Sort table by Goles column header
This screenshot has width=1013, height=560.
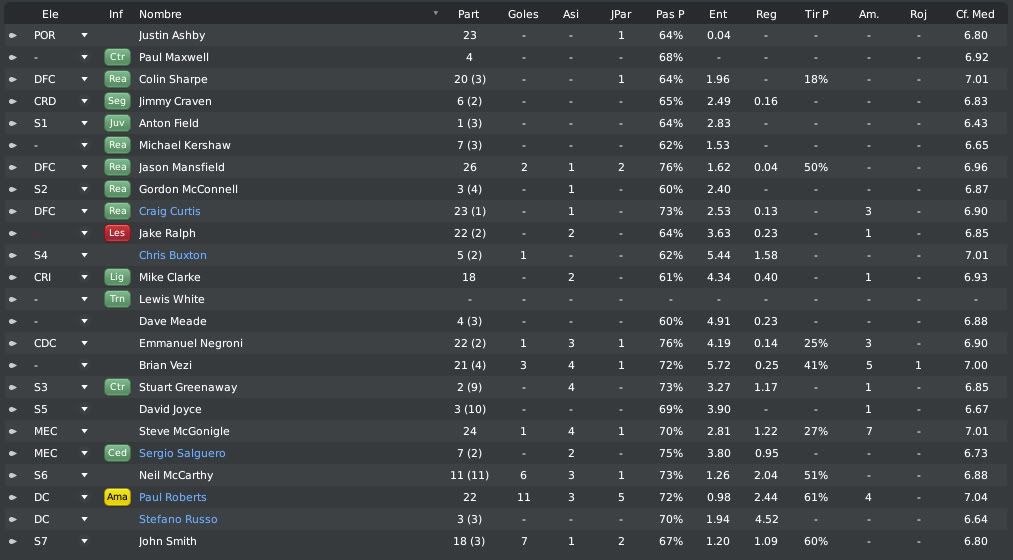pyautogui.click(x=523, y=14)
